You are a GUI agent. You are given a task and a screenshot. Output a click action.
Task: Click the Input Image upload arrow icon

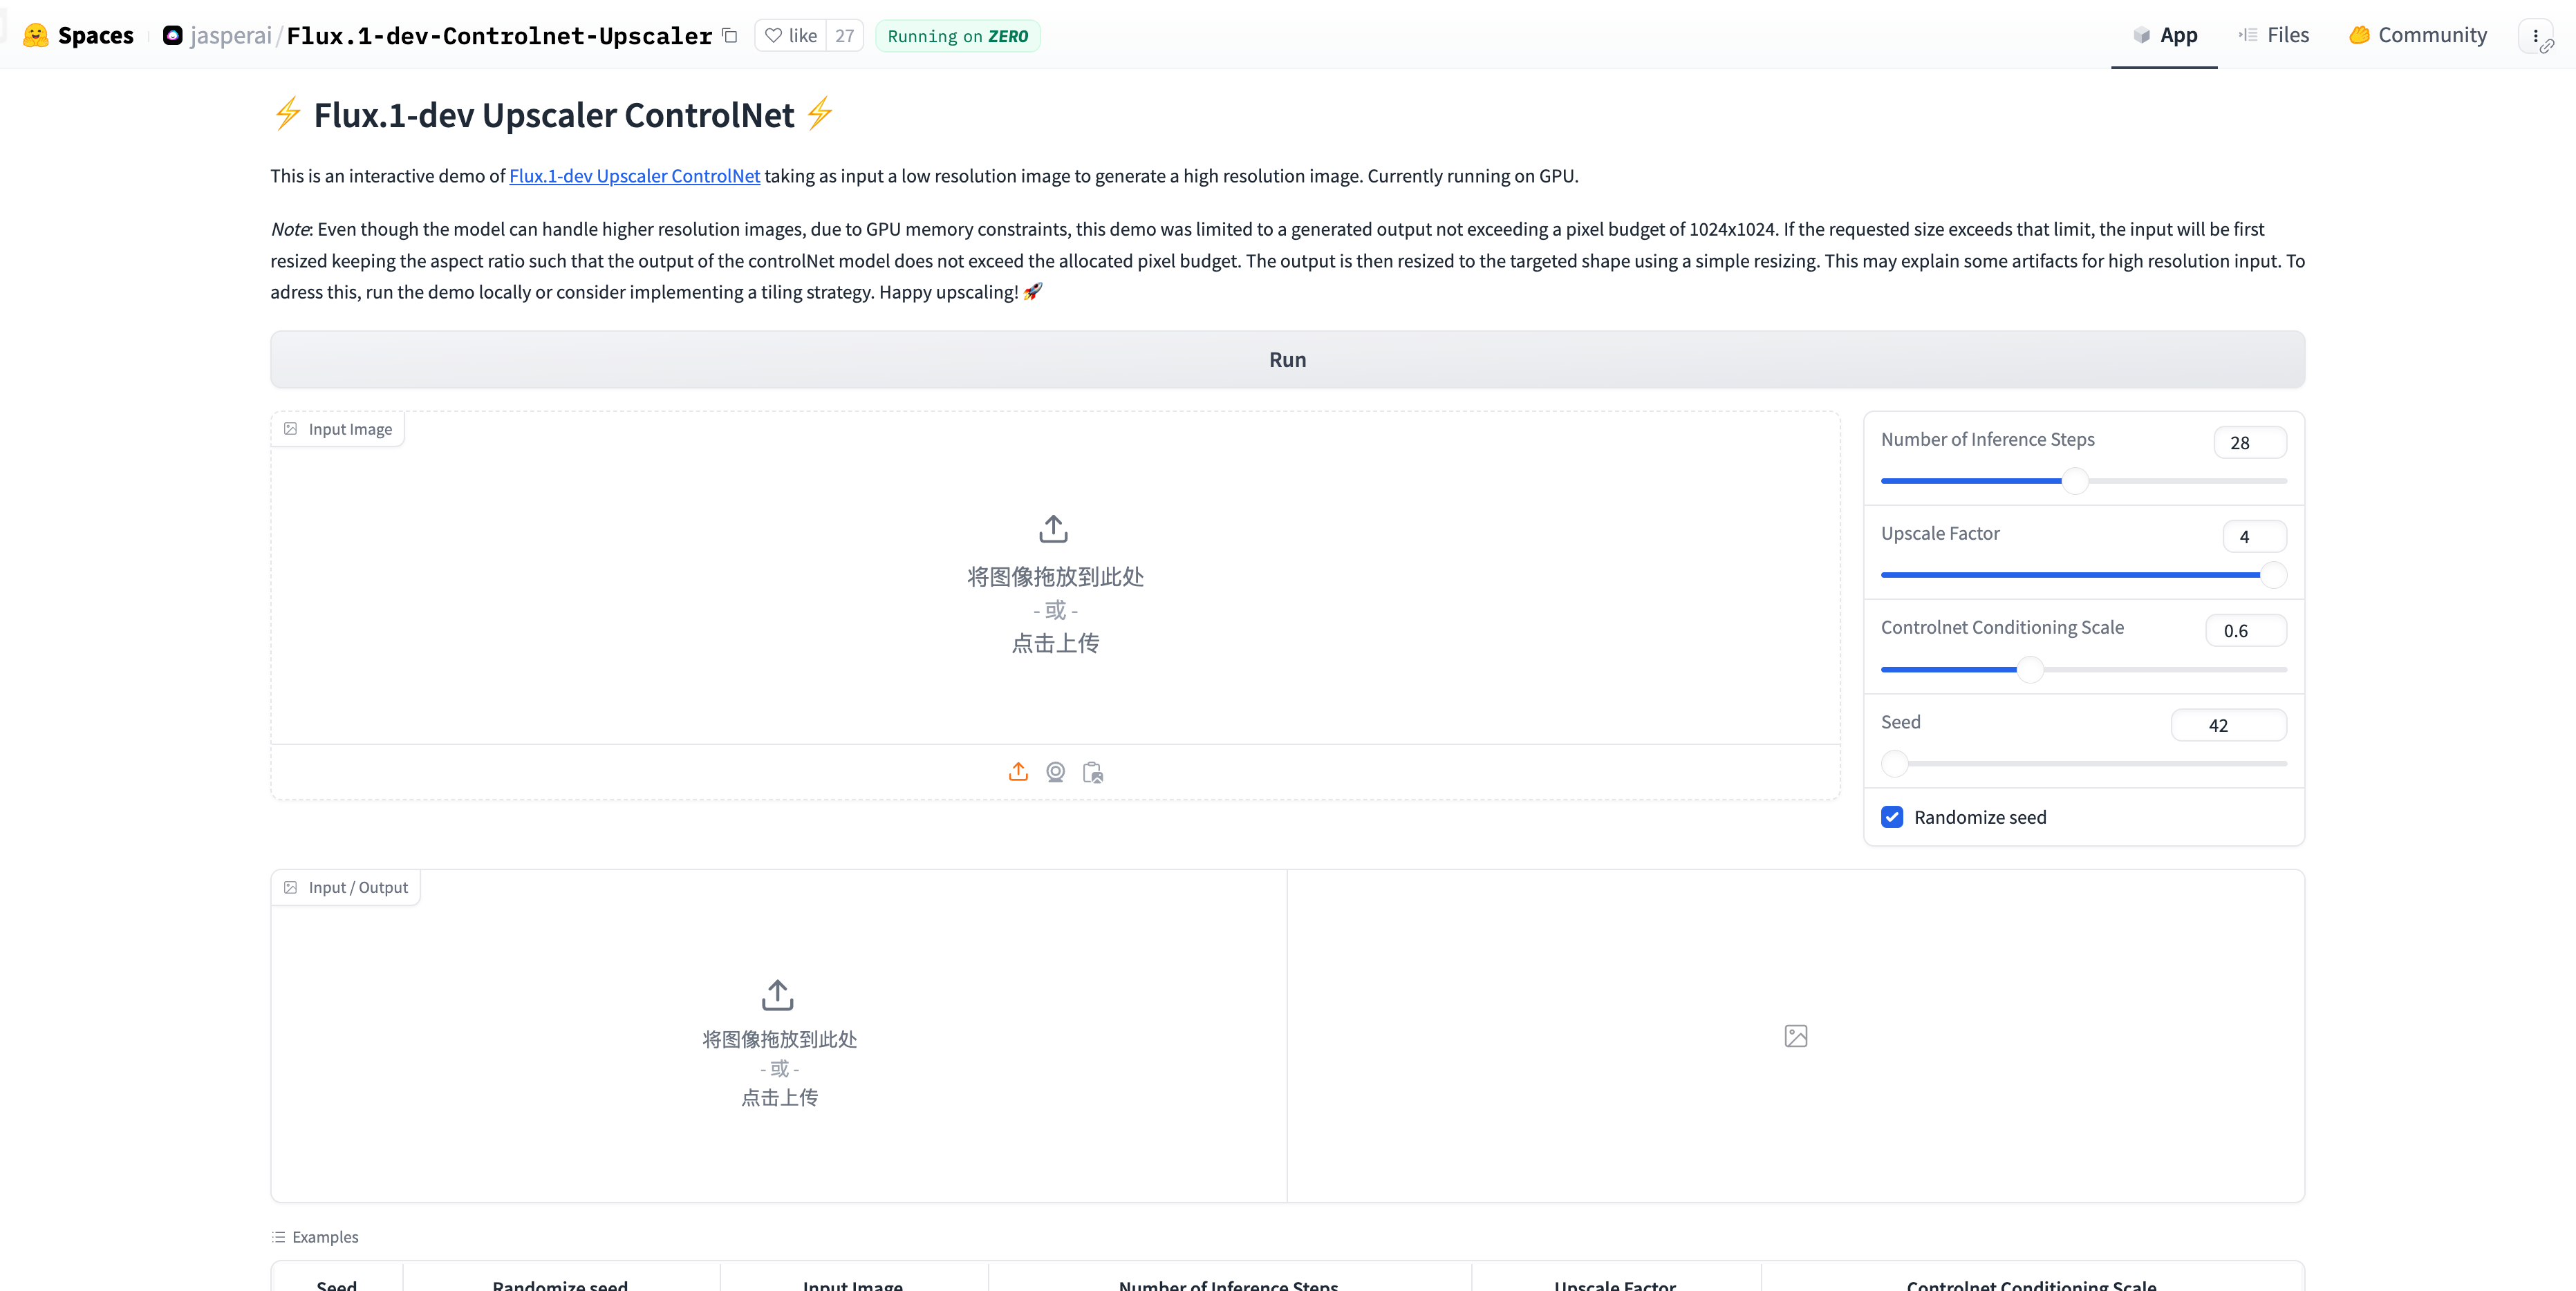(1054, 528)
